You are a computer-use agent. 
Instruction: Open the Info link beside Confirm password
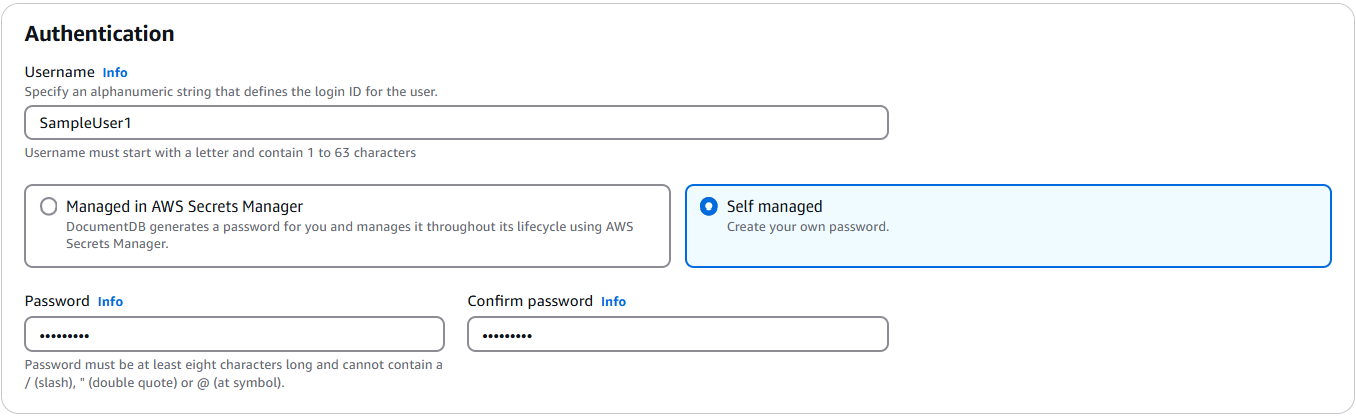point(613,301)
